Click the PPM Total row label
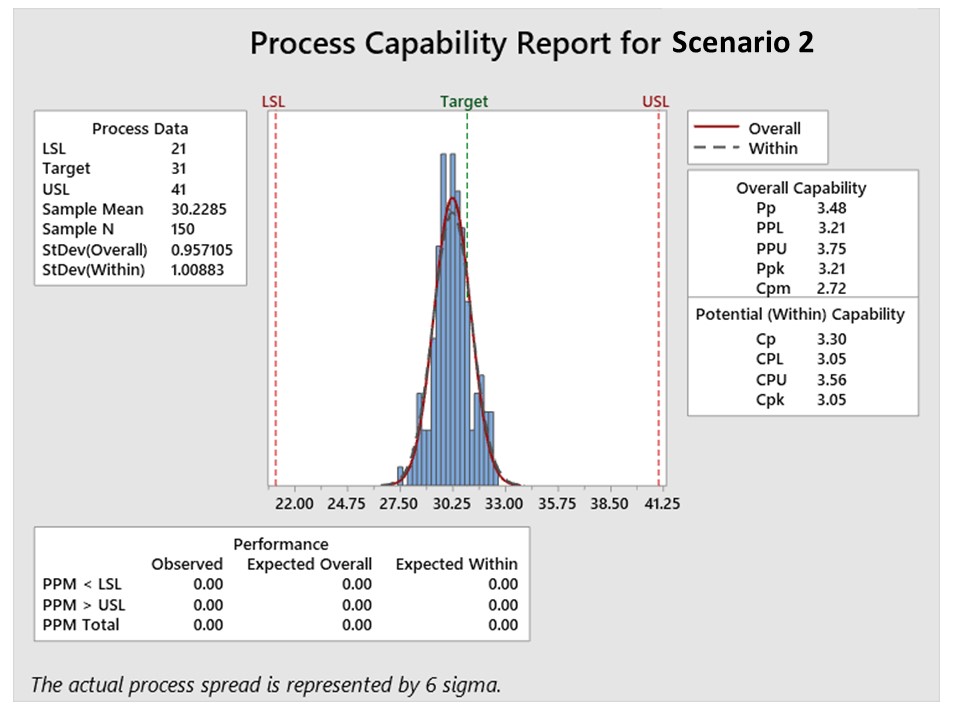The height and width of the screenshot is (720, 960). [81, 625]
